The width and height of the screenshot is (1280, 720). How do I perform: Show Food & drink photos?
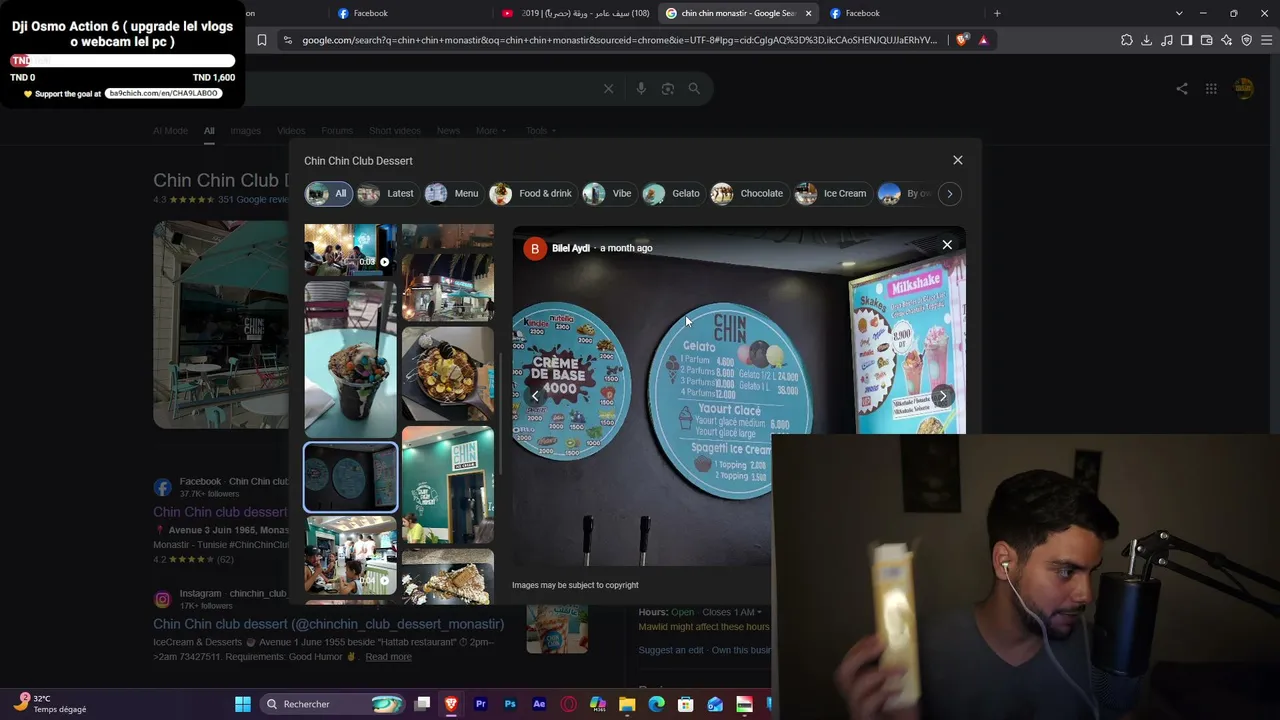[531, 194]
